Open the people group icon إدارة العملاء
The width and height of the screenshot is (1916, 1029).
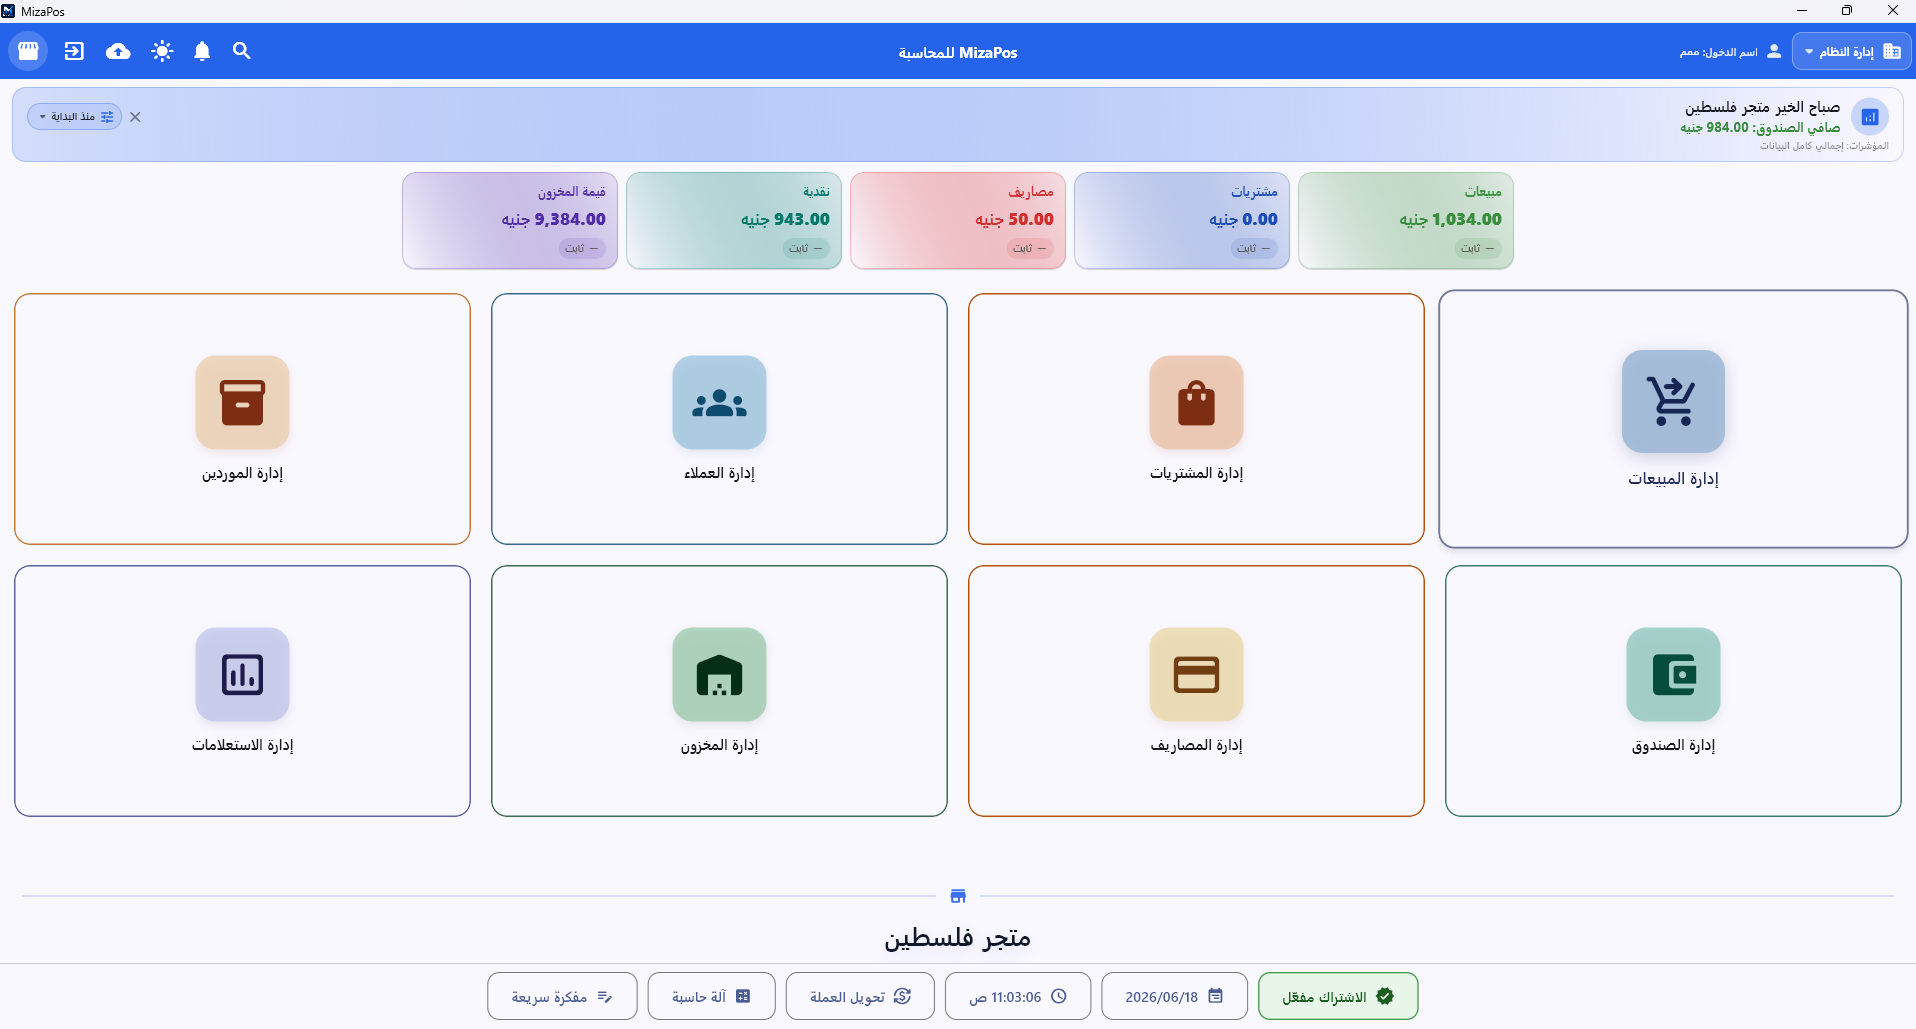click(719, 402)
